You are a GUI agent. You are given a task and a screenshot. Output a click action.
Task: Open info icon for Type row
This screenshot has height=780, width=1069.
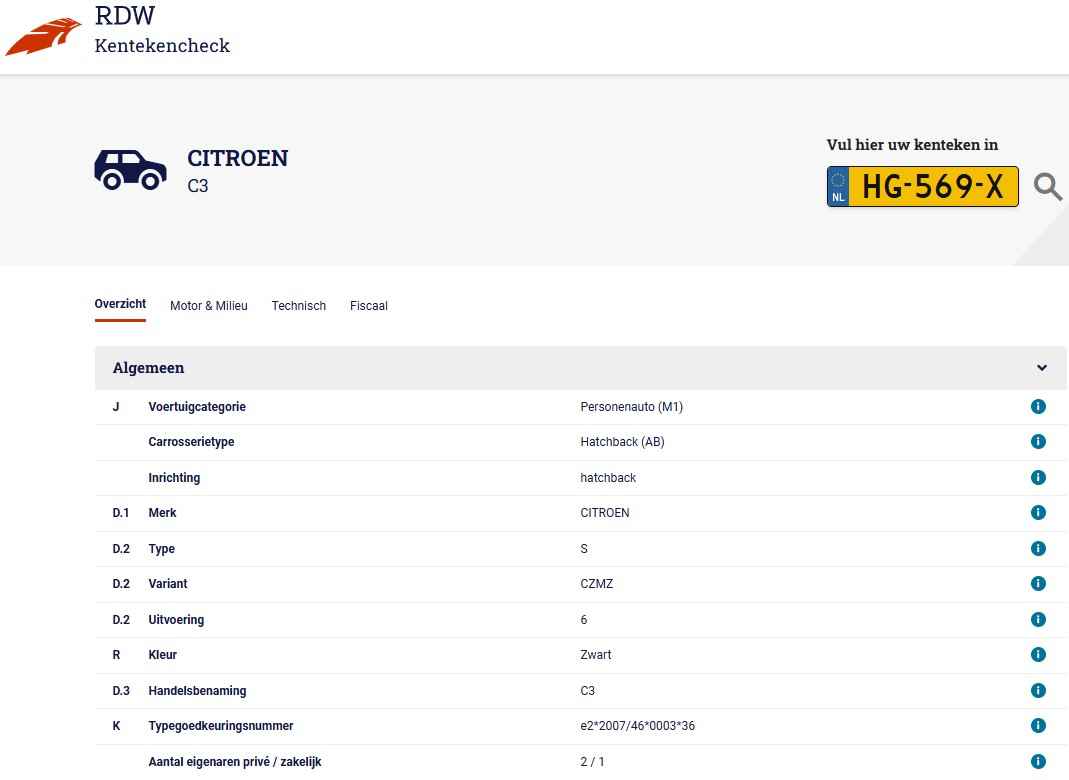point(1038,549)
